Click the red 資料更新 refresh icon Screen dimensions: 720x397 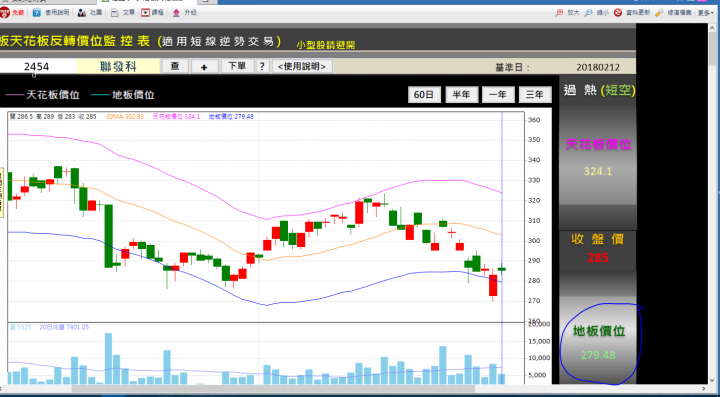pyautogui.click(x=618, y=13)
